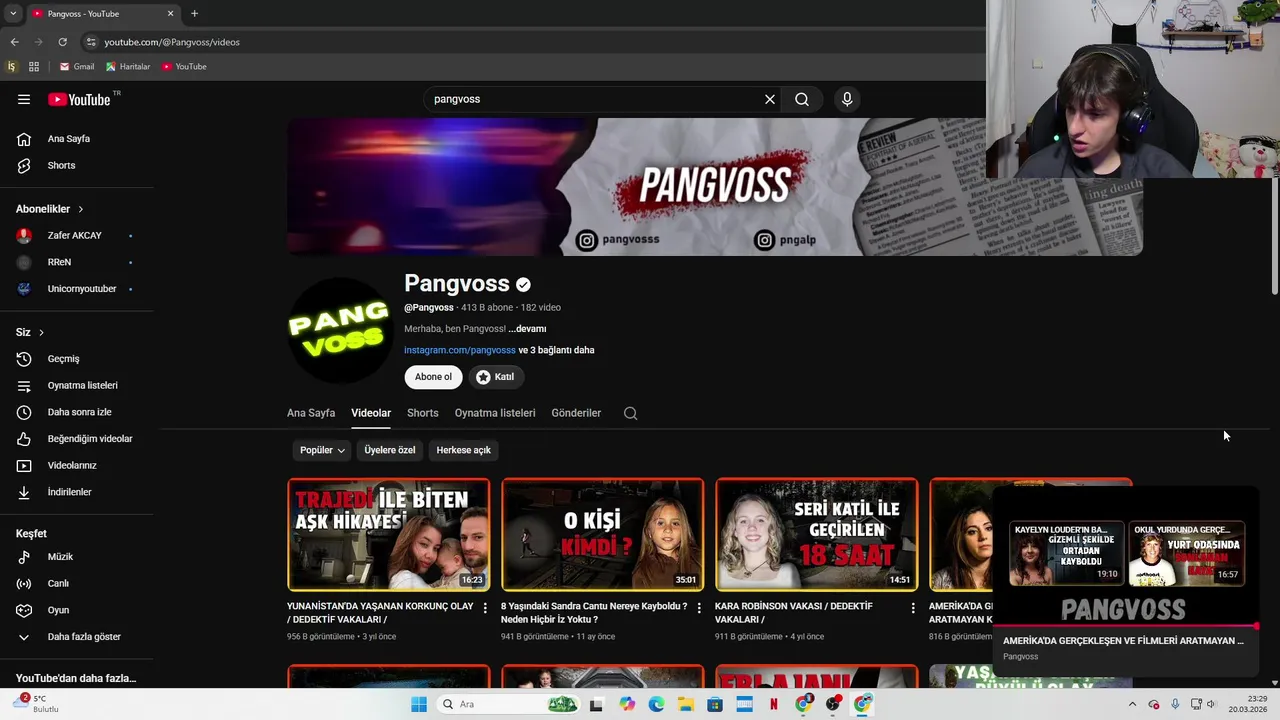
Task: Go back with the browser back arrow
Action: coord(14,42)
